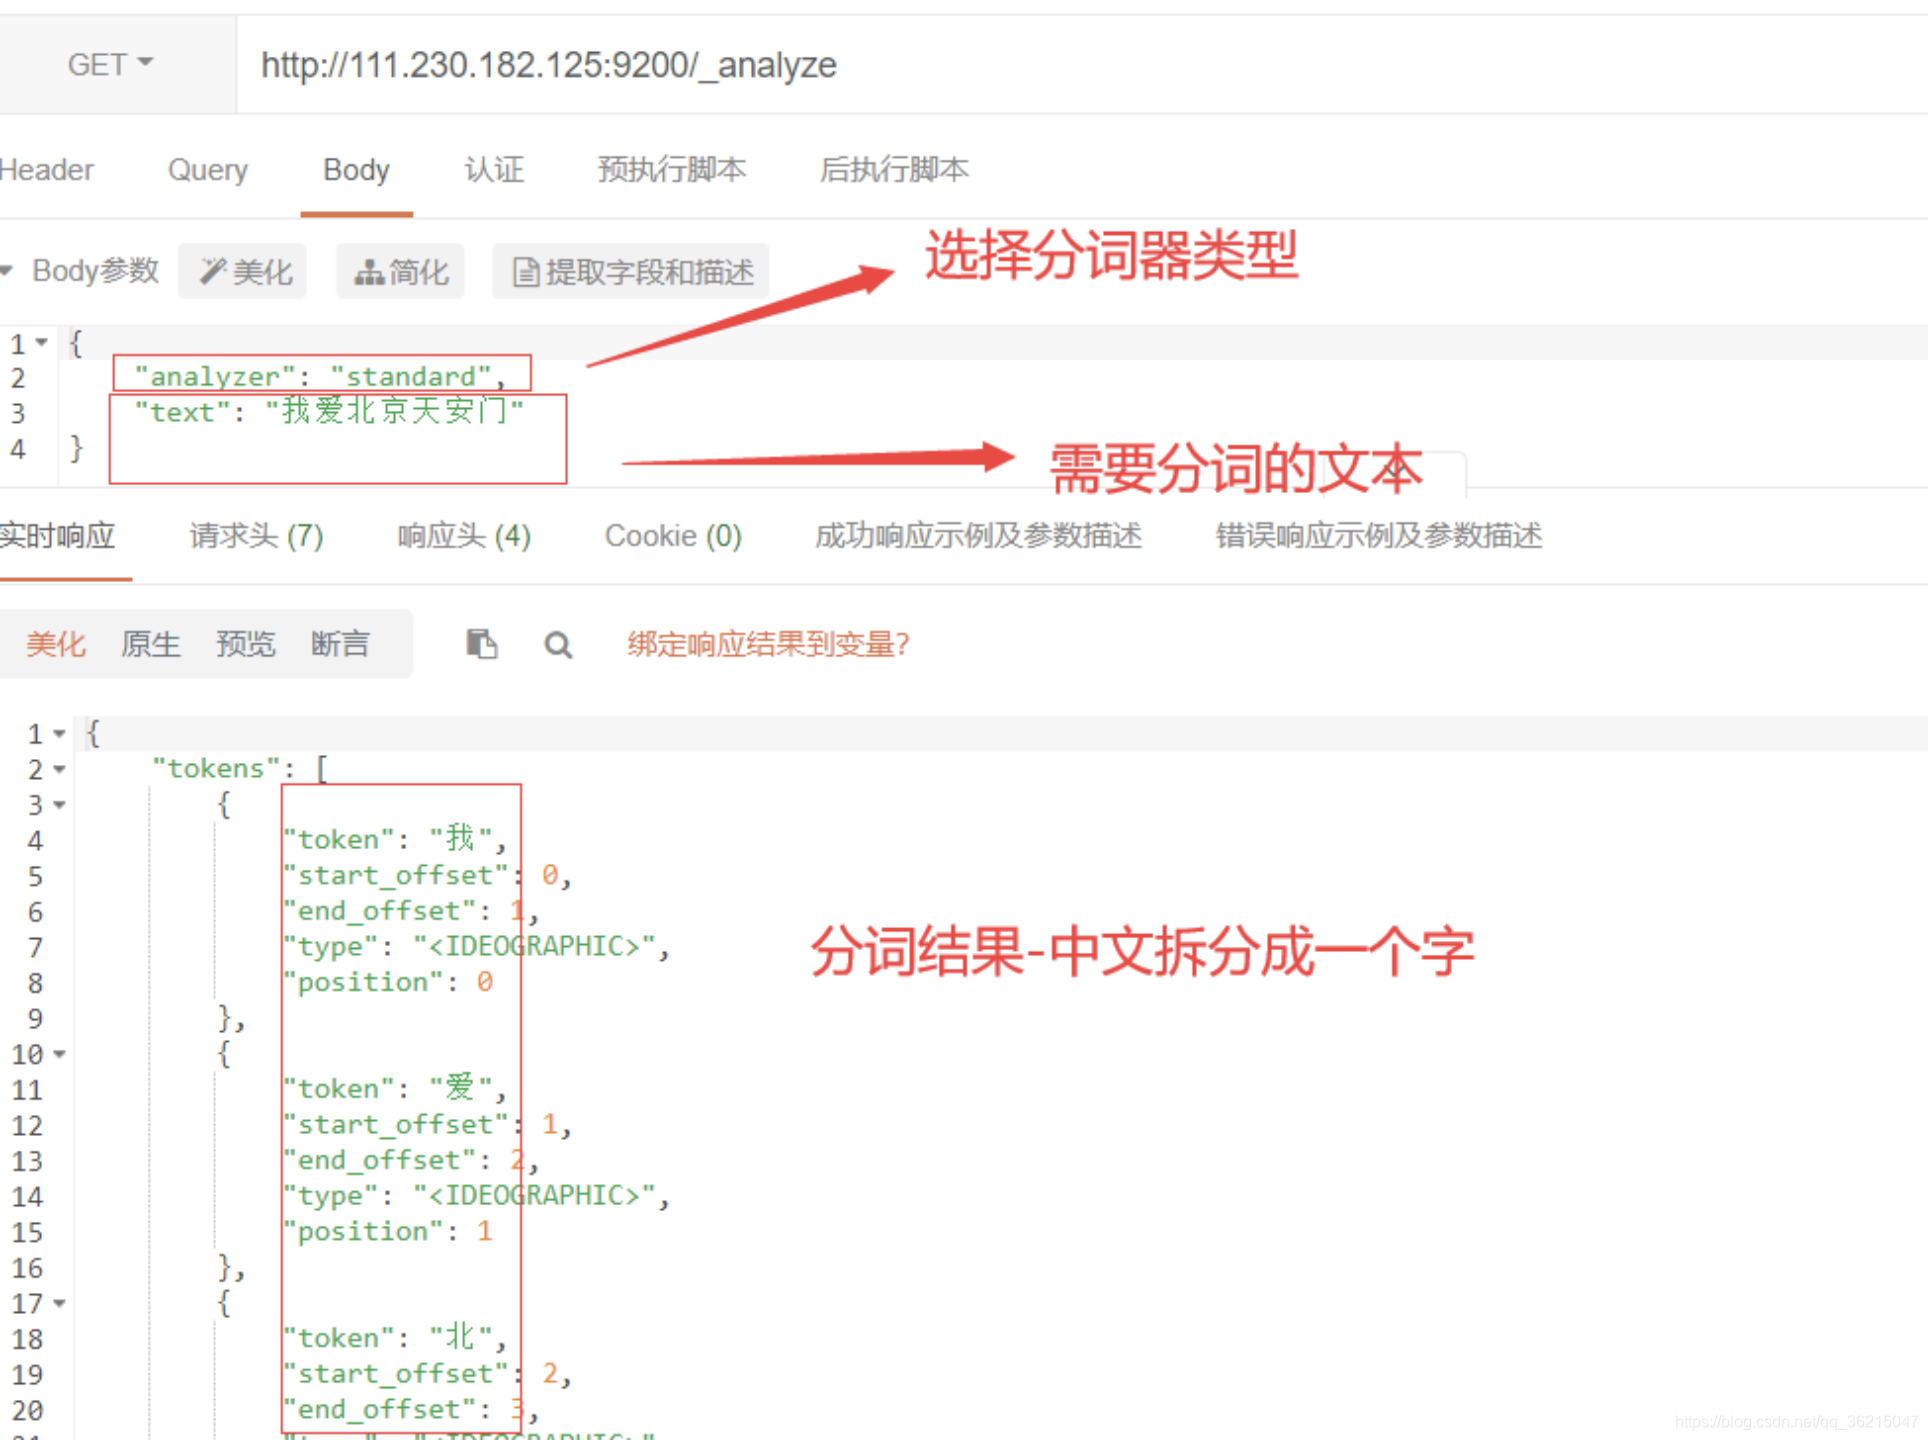Open the 预执行脚本 pre-script tab

[x=671, y=170]
